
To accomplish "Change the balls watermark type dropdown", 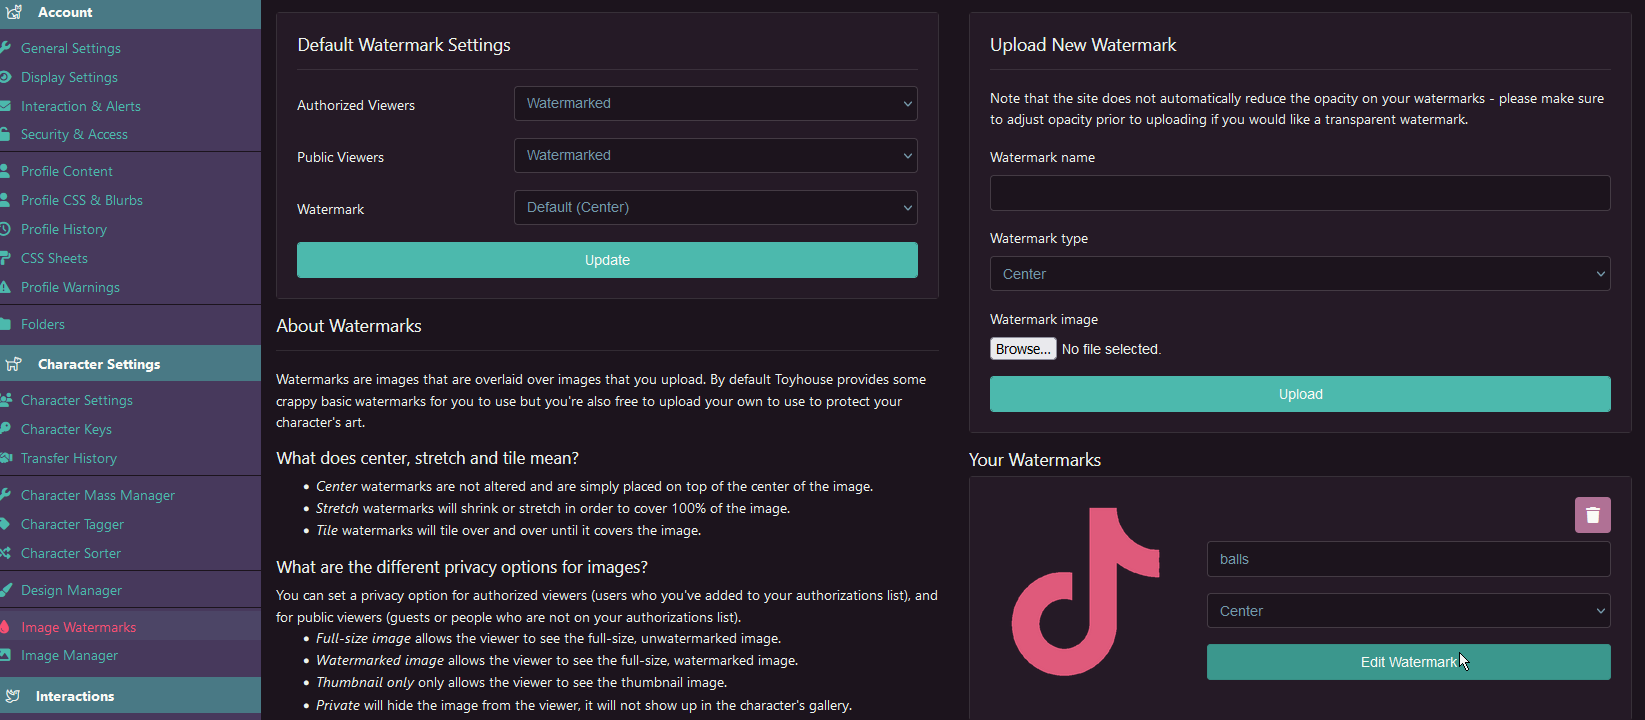I will 1408,611.
